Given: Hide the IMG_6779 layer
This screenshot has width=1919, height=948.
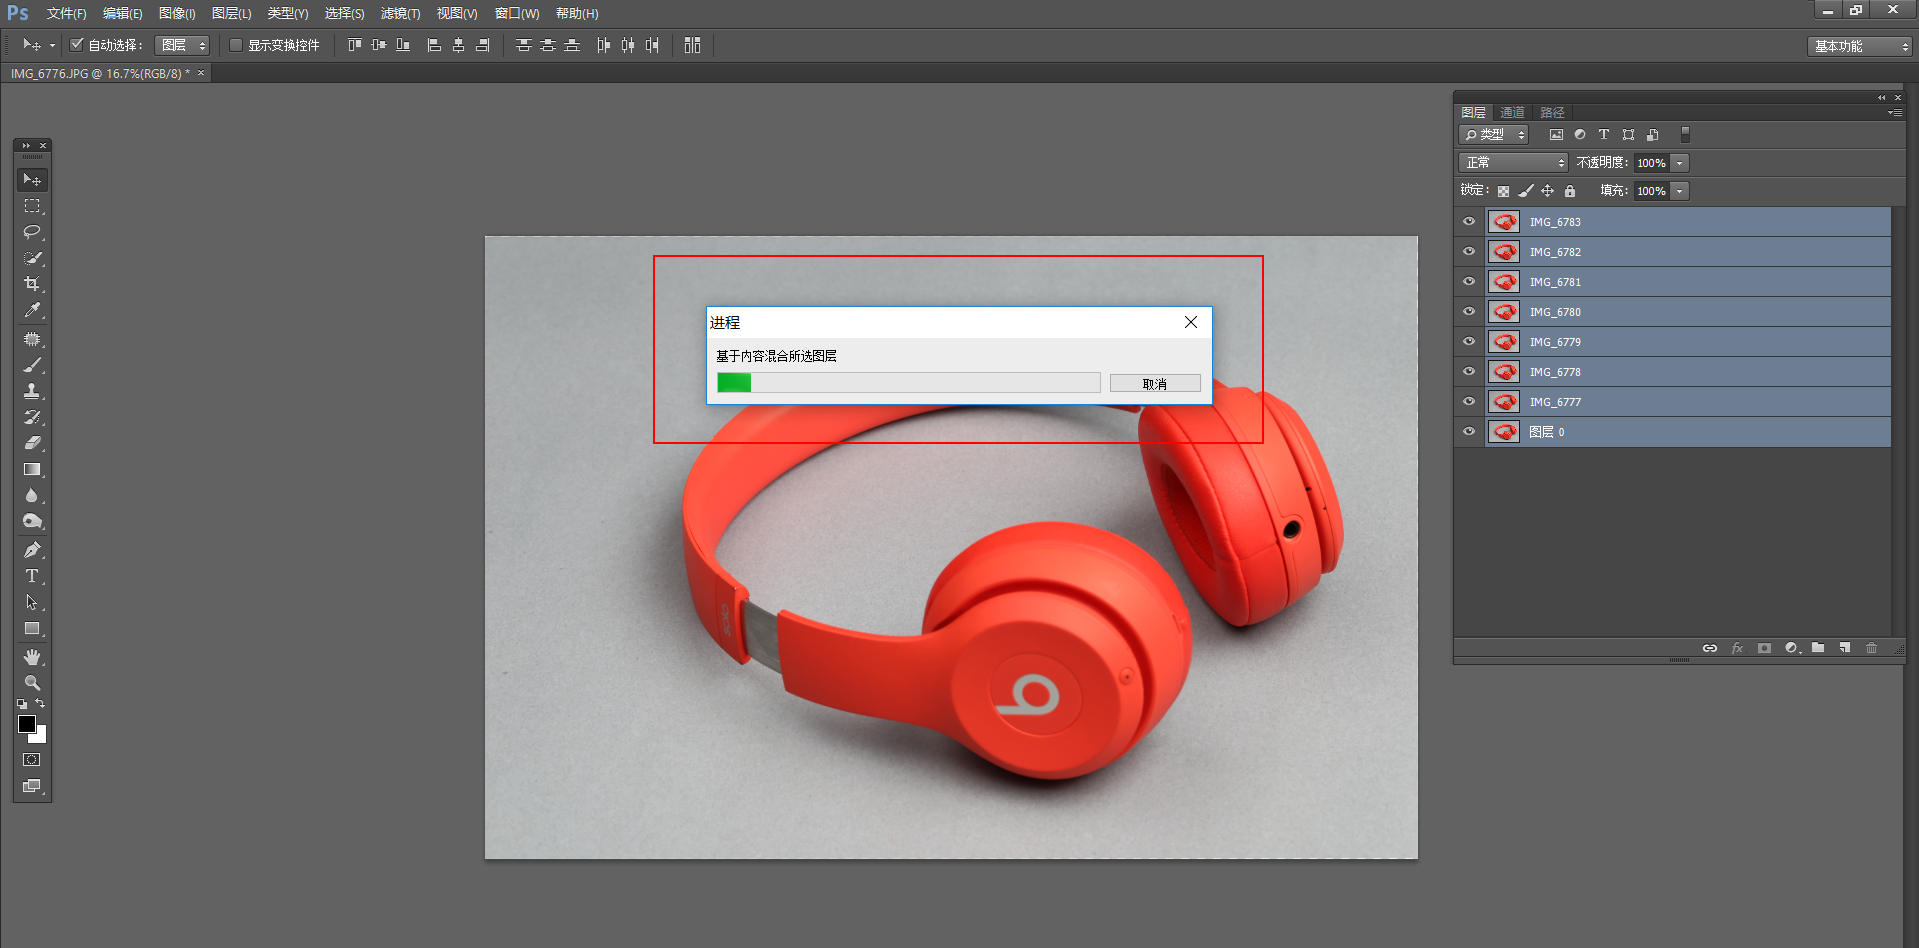Looking at the screenshot, I should tap(1469, 342).
